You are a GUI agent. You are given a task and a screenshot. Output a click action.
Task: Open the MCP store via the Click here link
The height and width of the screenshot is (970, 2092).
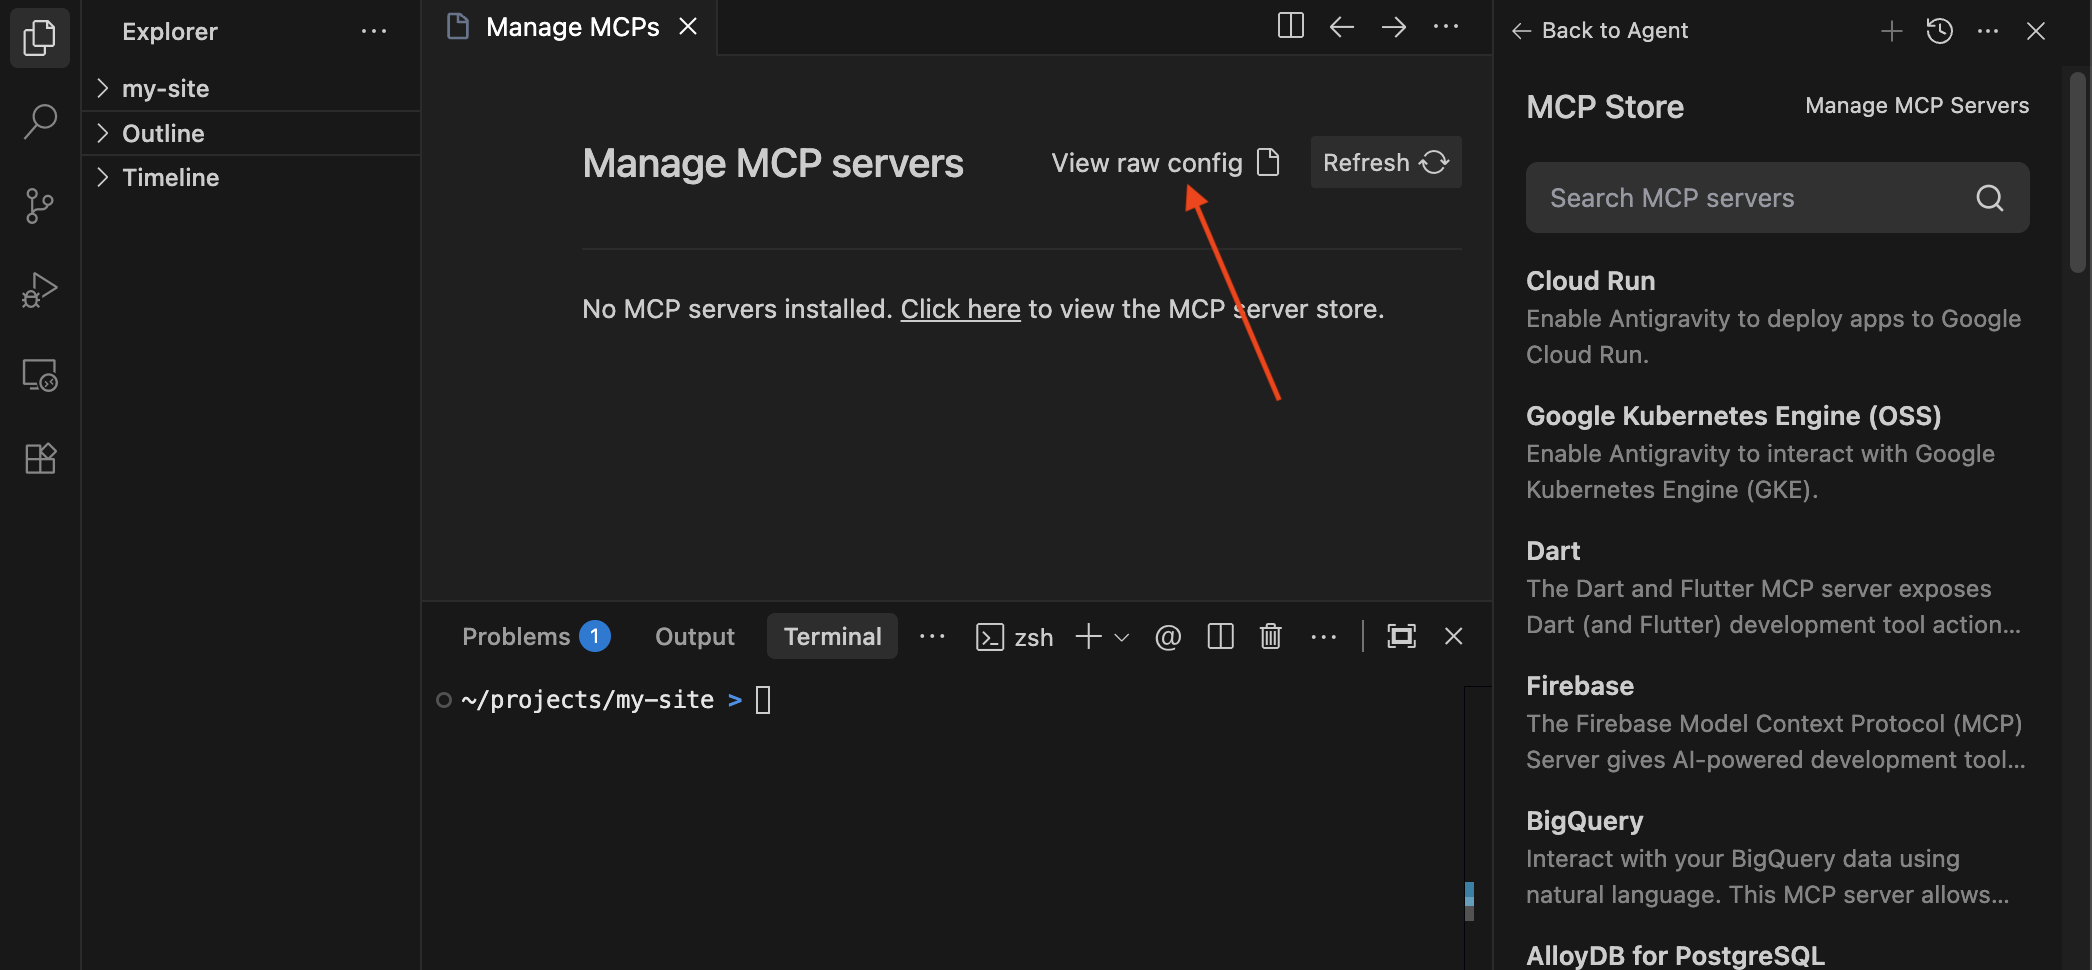[x=960, y=309]
